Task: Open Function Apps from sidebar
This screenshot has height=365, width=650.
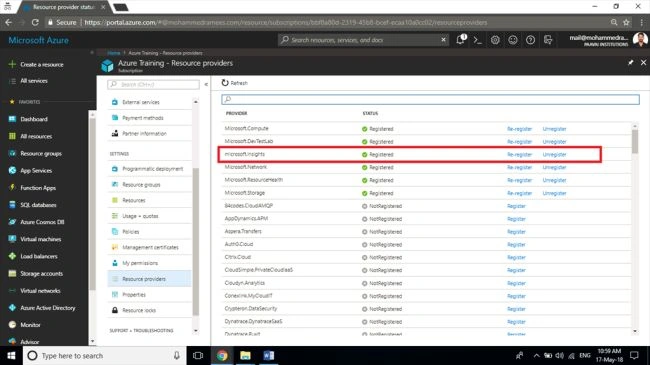Action: tap(38, 188)
